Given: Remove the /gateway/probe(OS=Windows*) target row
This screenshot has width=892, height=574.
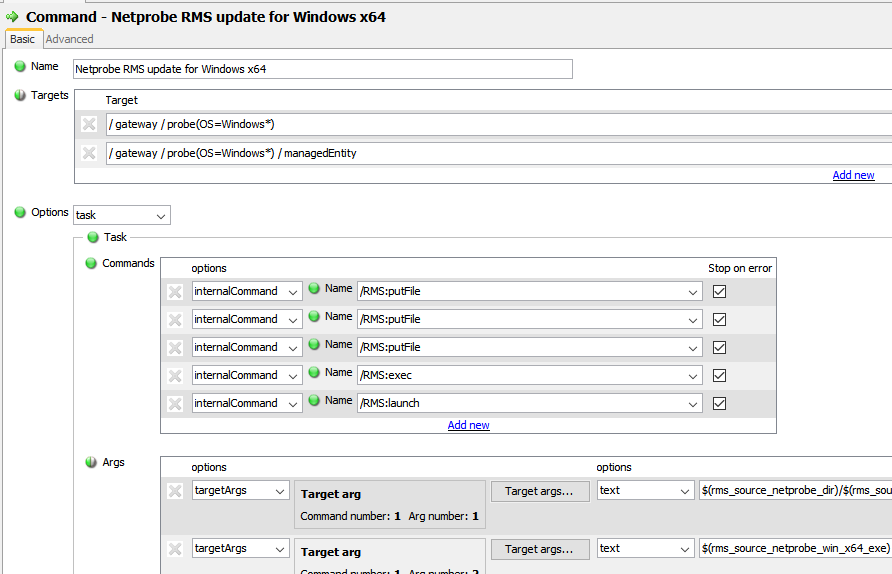Looking at the screenshot, I should tap(89, 124).
